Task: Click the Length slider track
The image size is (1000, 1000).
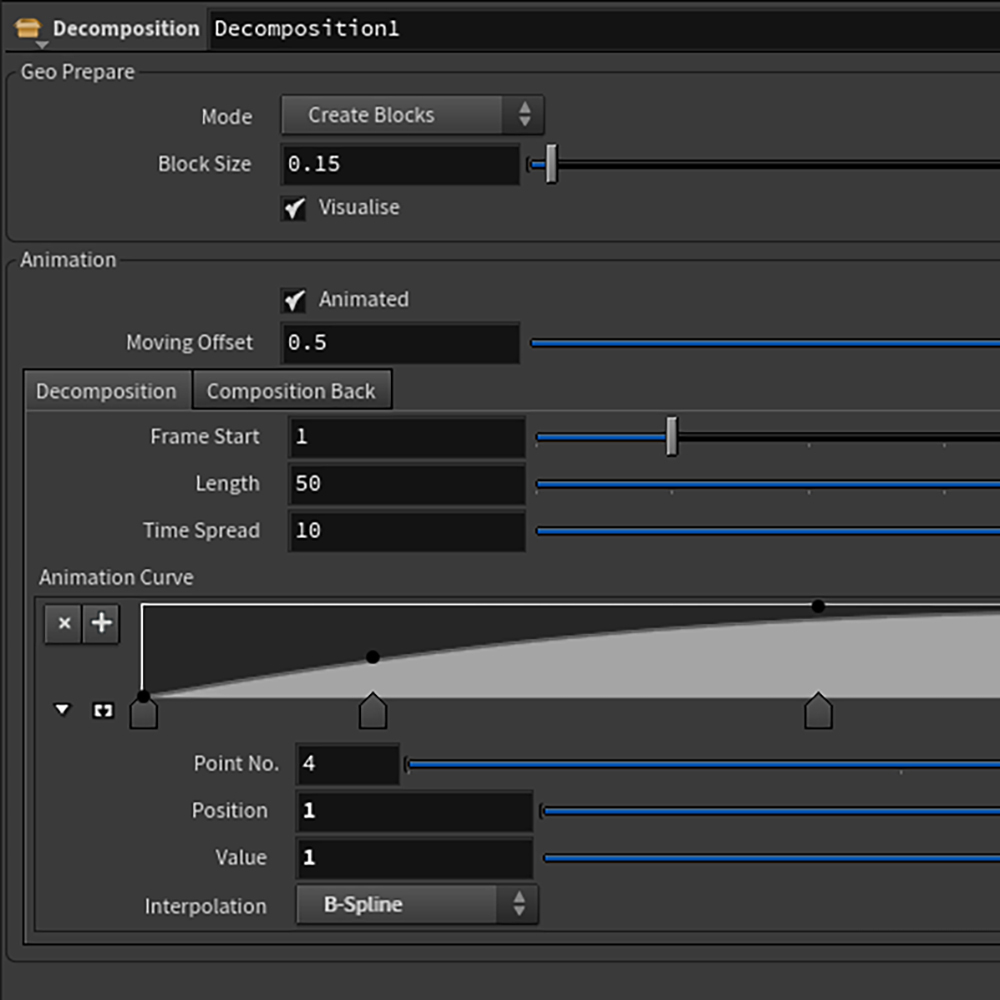Action: 768,485
